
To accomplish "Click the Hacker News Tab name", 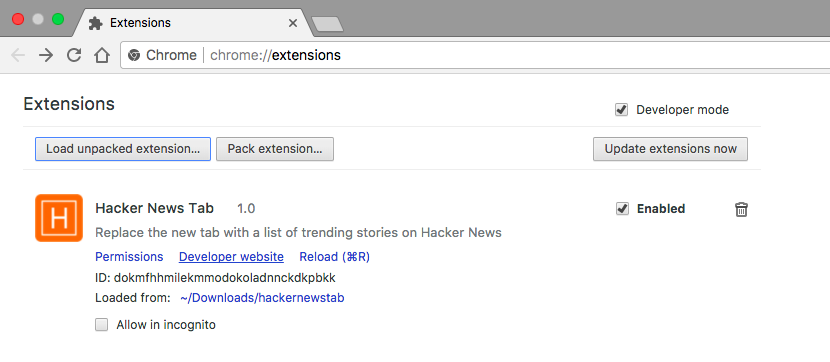I will (x=155, y=209).
